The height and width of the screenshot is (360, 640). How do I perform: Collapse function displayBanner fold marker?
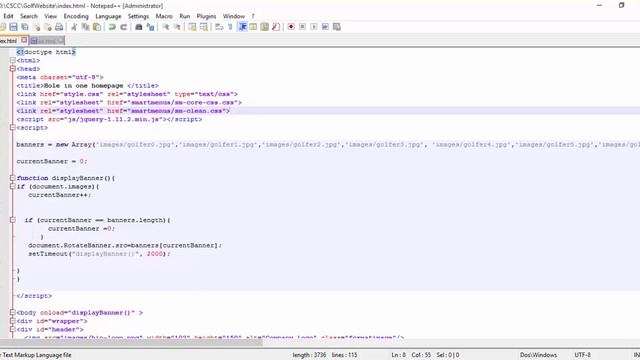(13, 178)
